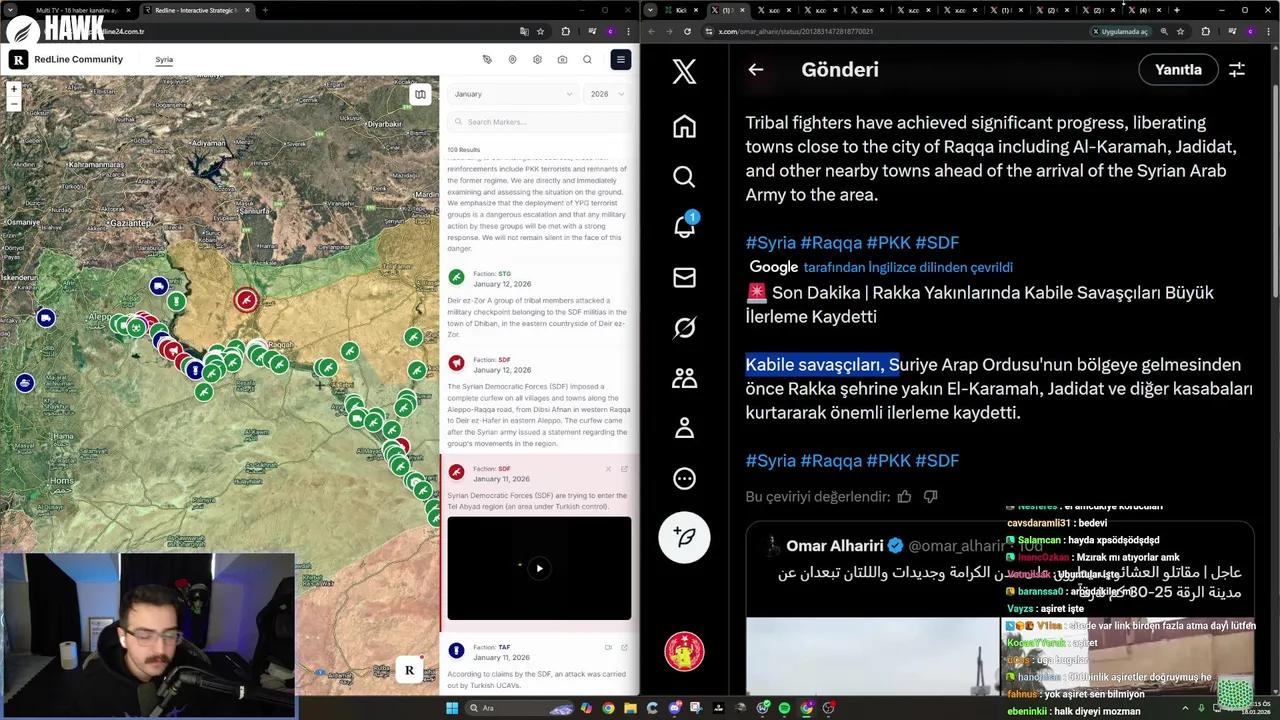Go to X home via the house icon

[x=684, y=127]
